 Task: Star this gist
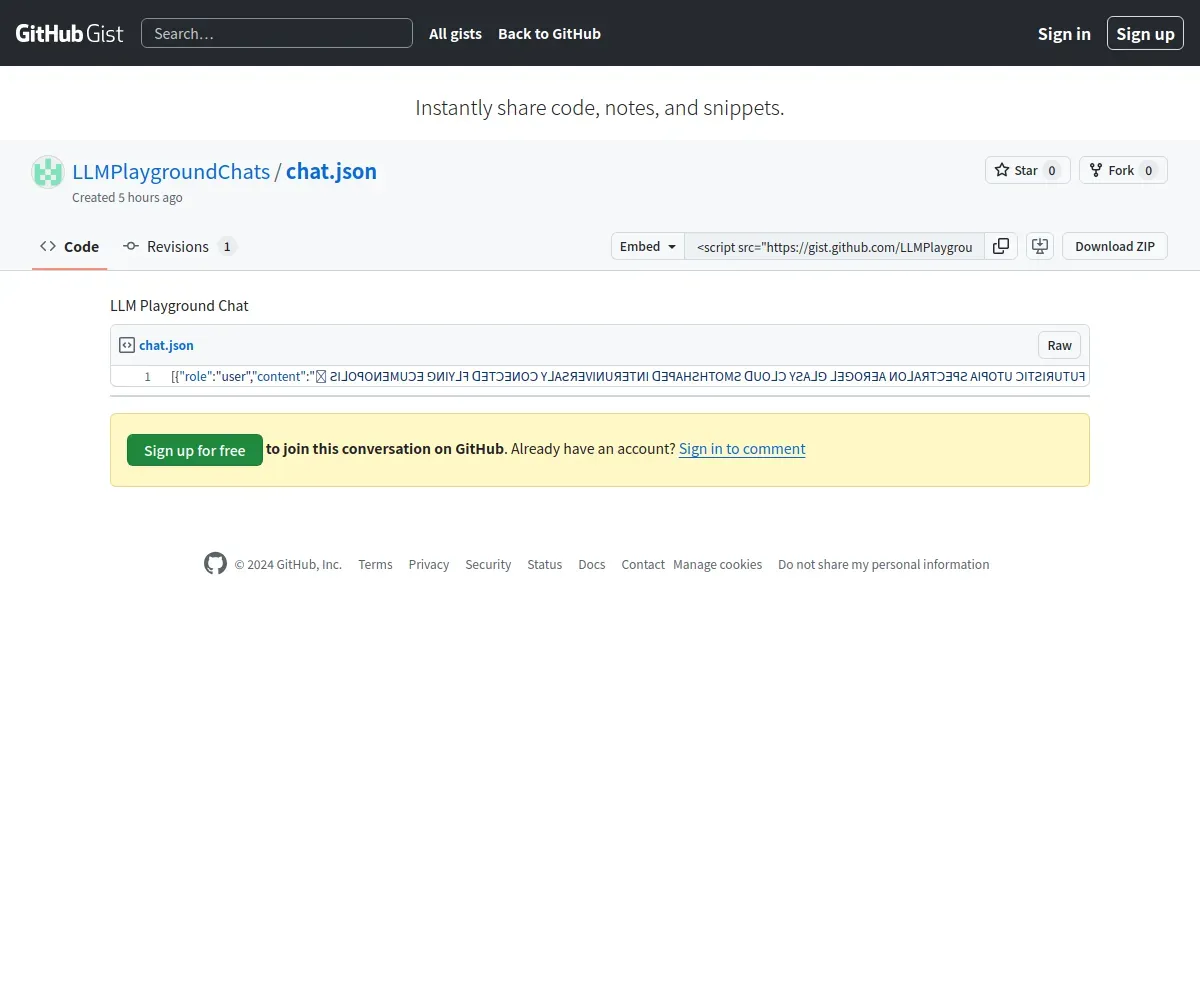coord(1028,170)
